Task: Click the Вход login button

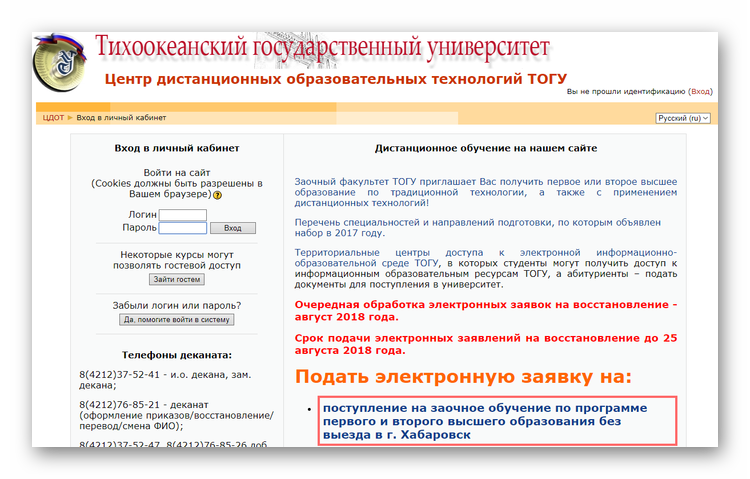Action: point(233,228)
